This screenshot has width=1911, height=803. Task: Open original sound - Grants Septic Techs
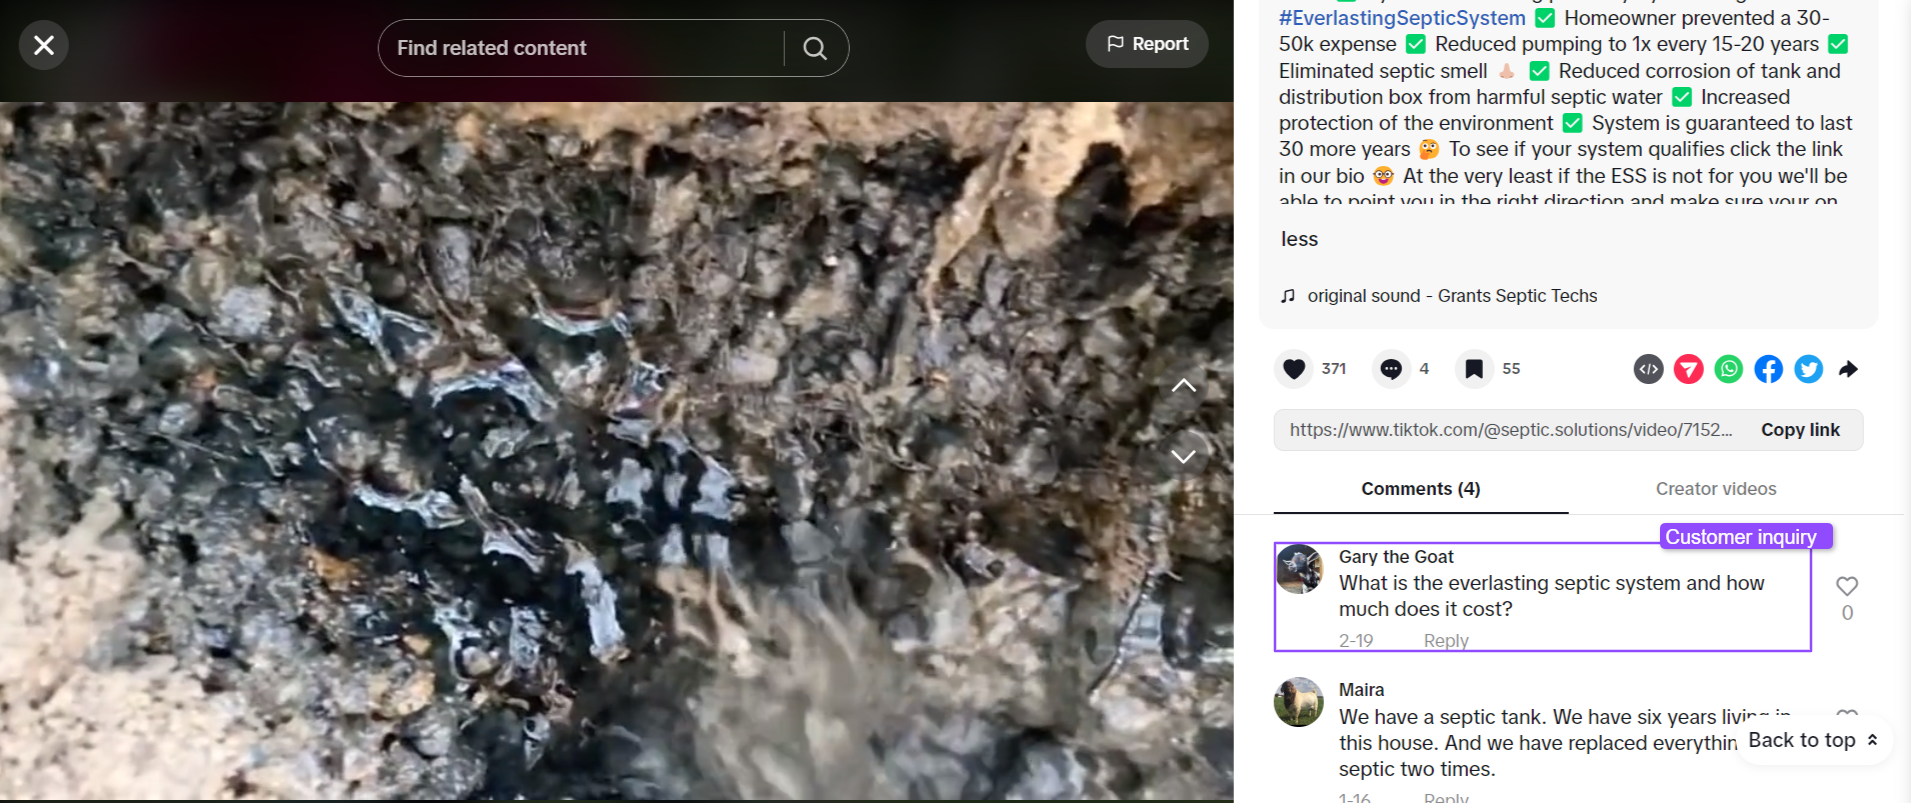1452,296
